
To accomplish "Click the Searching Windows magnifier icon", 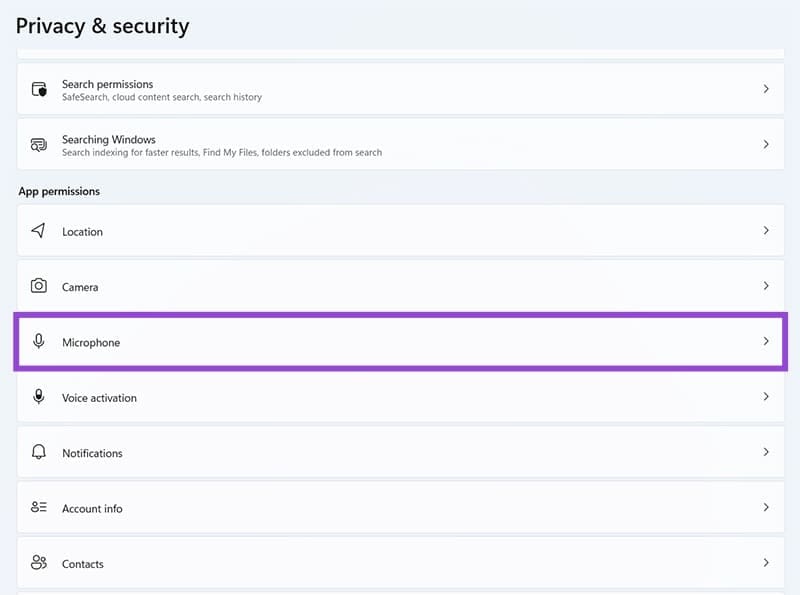I will 39,145.
